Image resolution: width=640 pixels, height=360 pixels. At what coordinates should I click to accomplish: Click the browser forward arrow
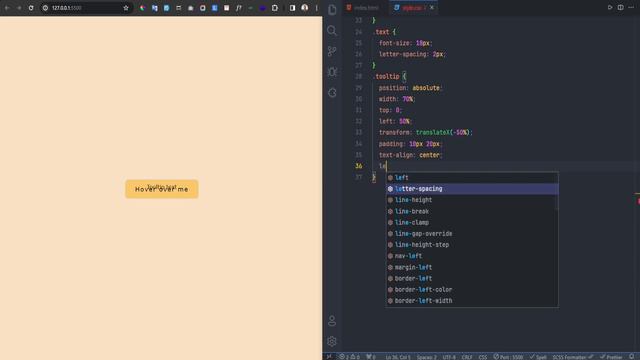pyautogui.click(x=19, y=8)
